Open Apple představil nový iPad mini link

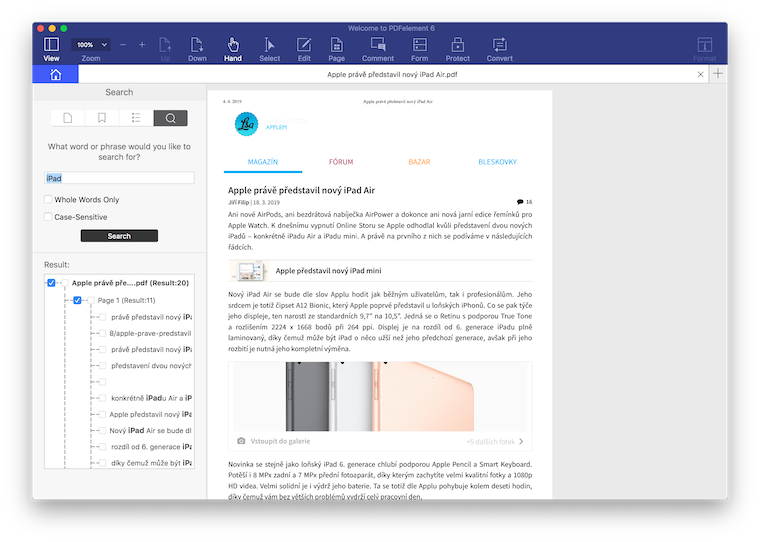328,271
